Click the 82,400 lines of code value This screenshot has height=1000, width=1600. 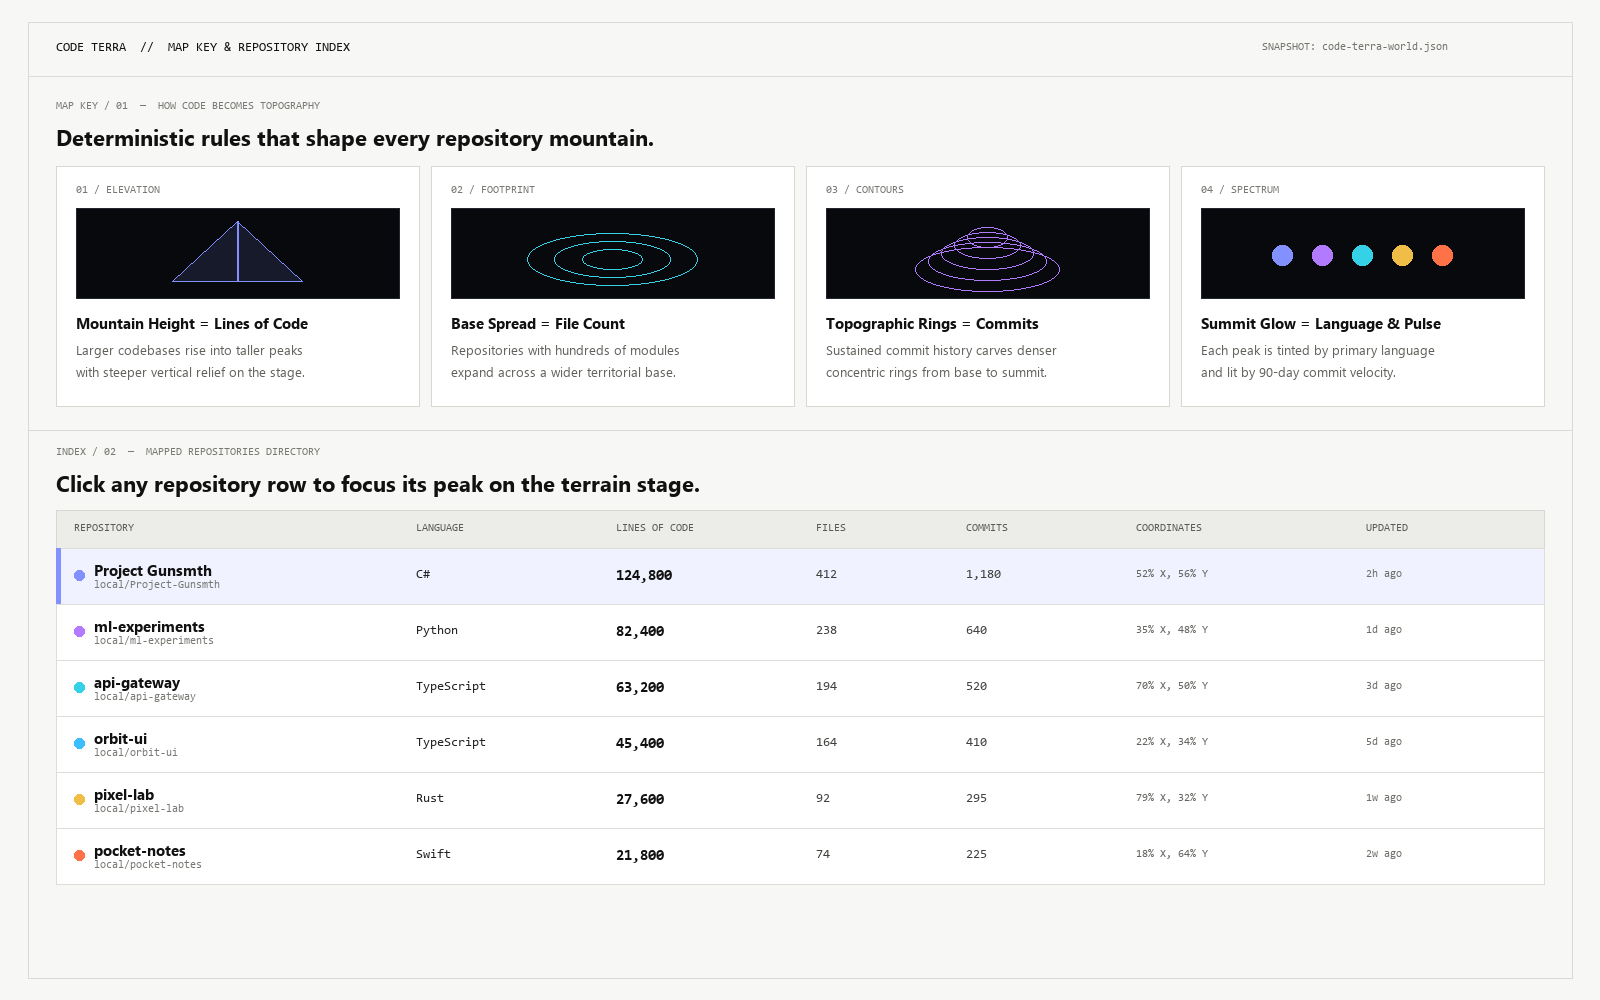pyautogui.click(x=640, y=632)
